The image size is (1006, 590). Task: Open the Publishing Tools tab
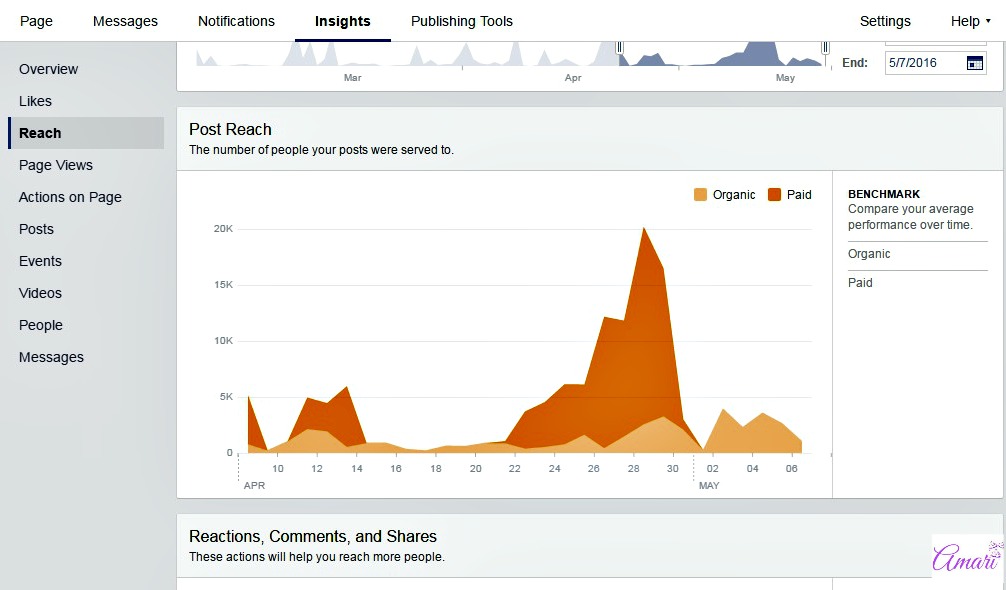461,21
